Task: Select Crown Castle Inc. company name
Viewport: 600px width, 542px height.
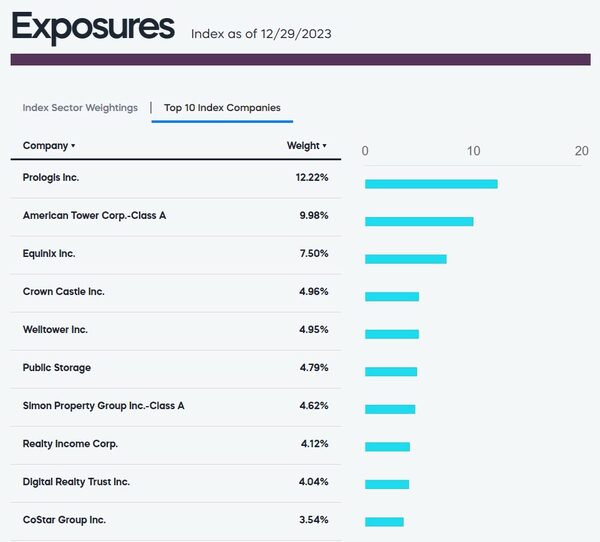Action: pos(64,291)
